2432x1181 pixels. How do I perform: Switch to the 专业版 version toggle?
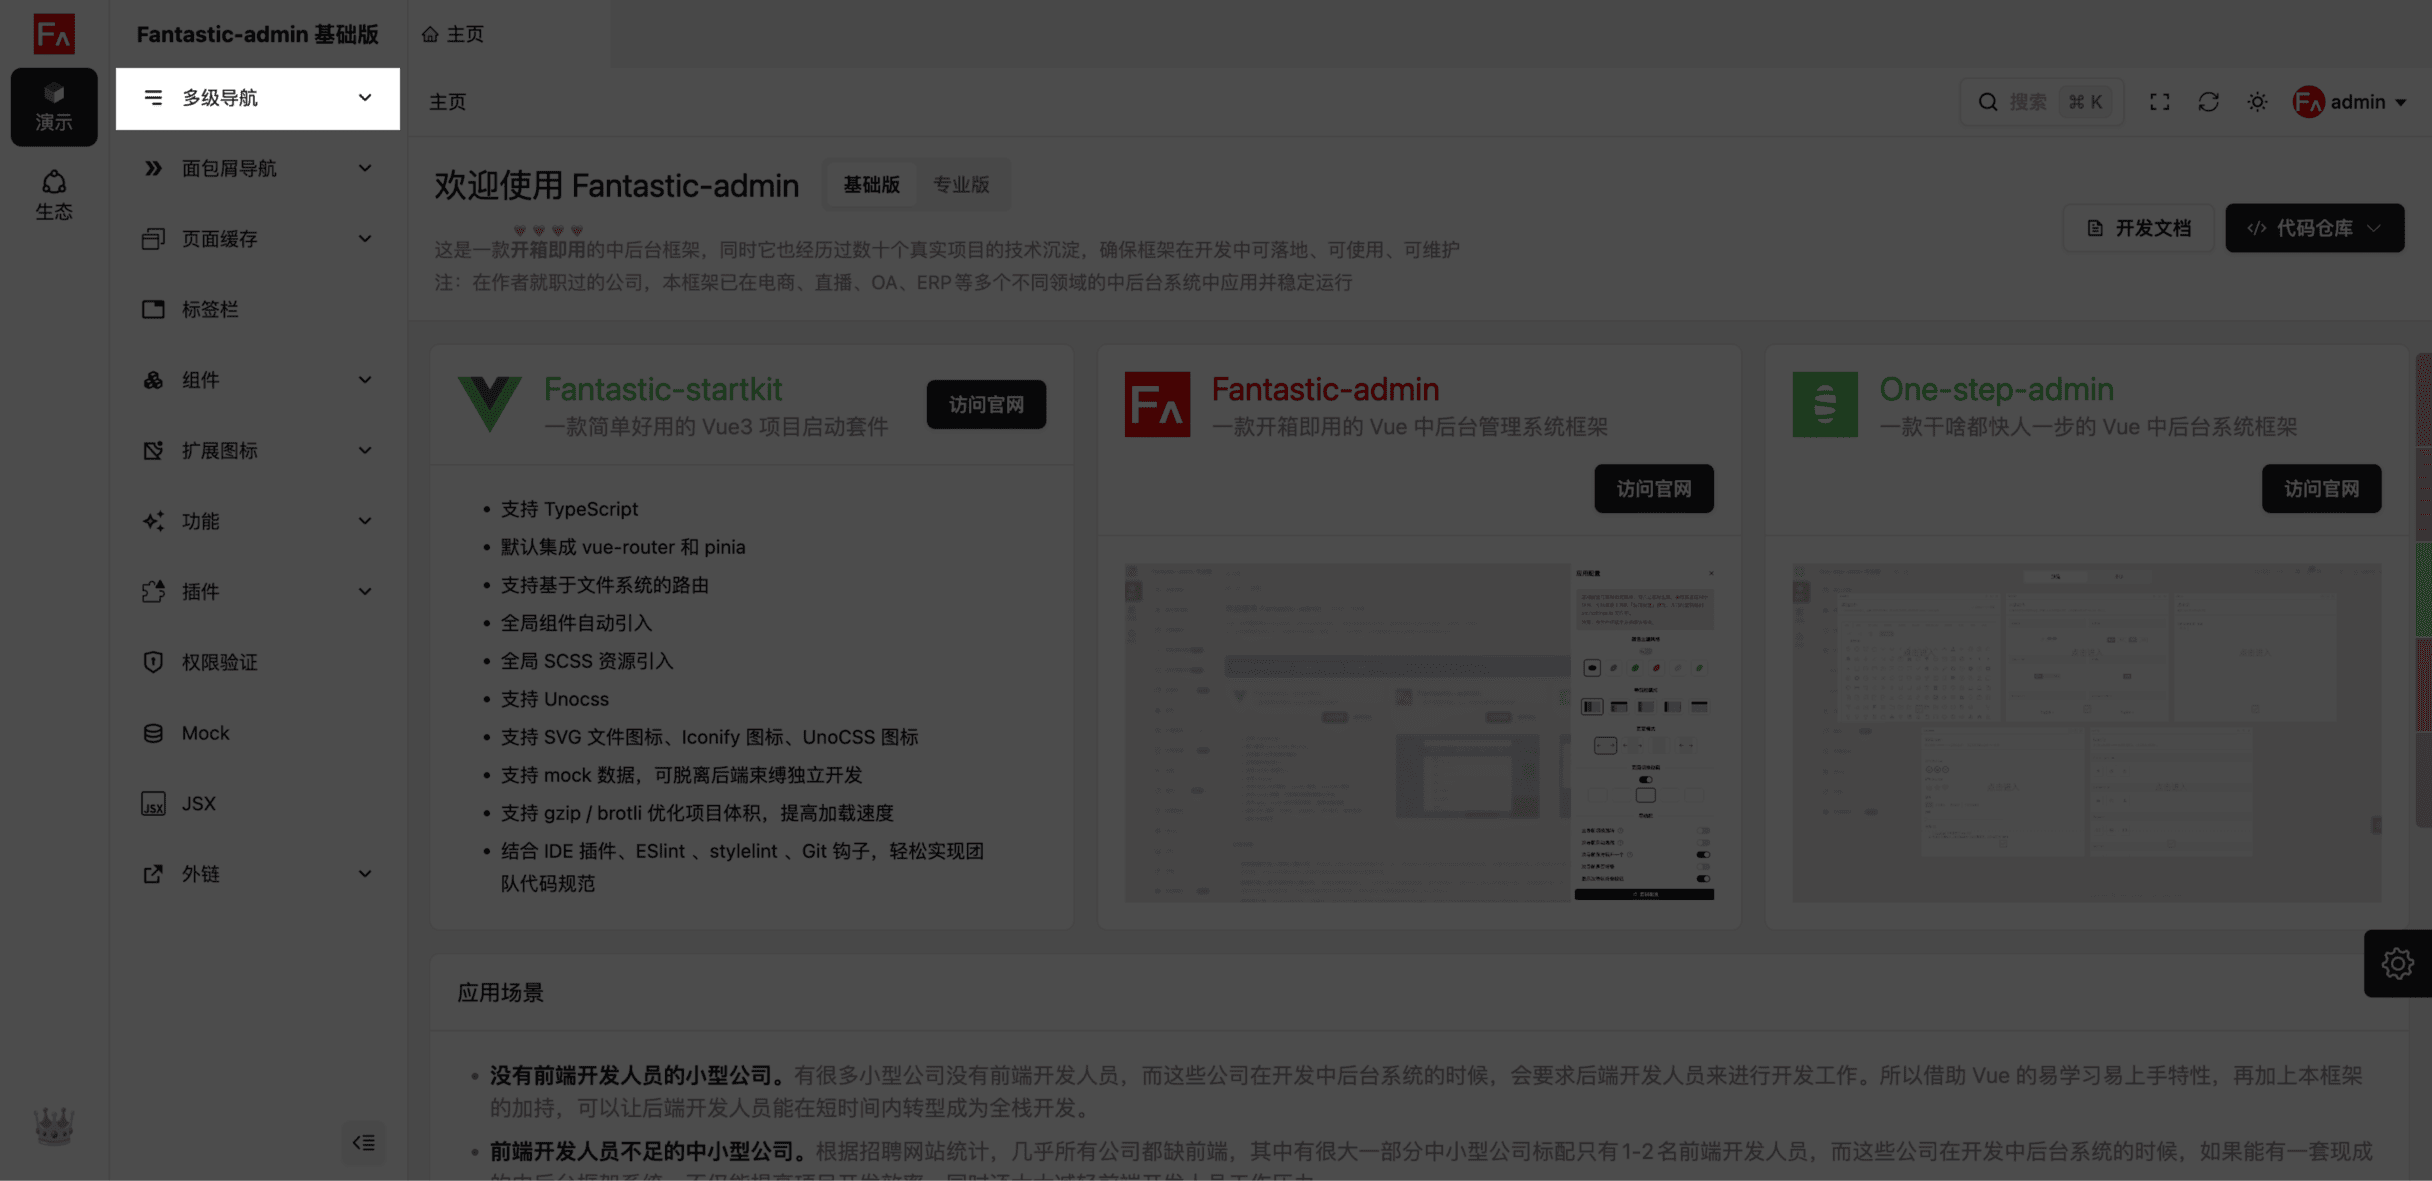(961, 185)
